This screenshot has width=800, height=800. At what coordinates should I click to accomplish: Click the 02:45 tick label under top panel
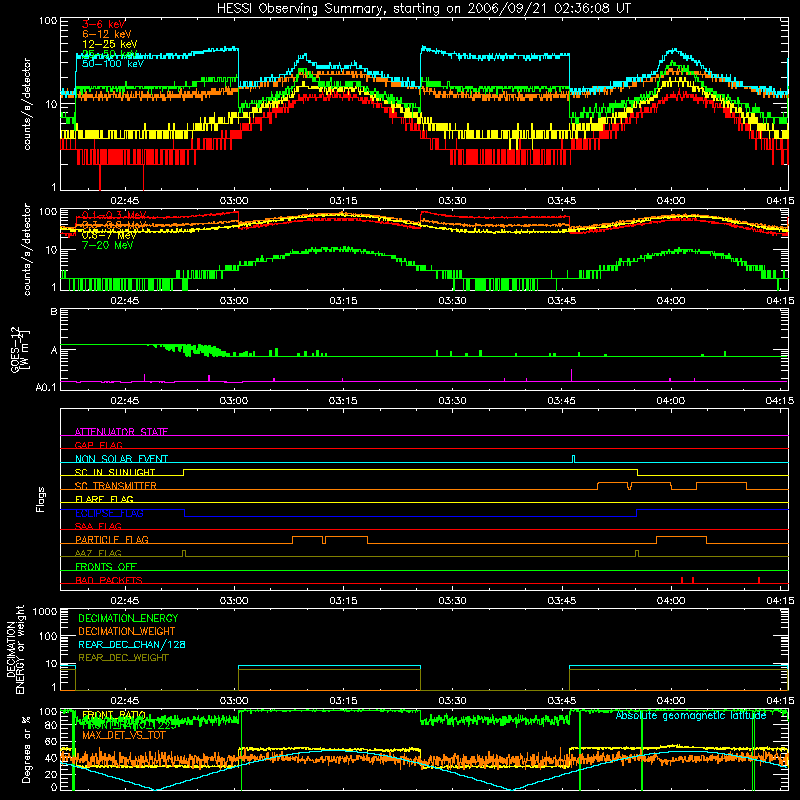tap(124, 201)
